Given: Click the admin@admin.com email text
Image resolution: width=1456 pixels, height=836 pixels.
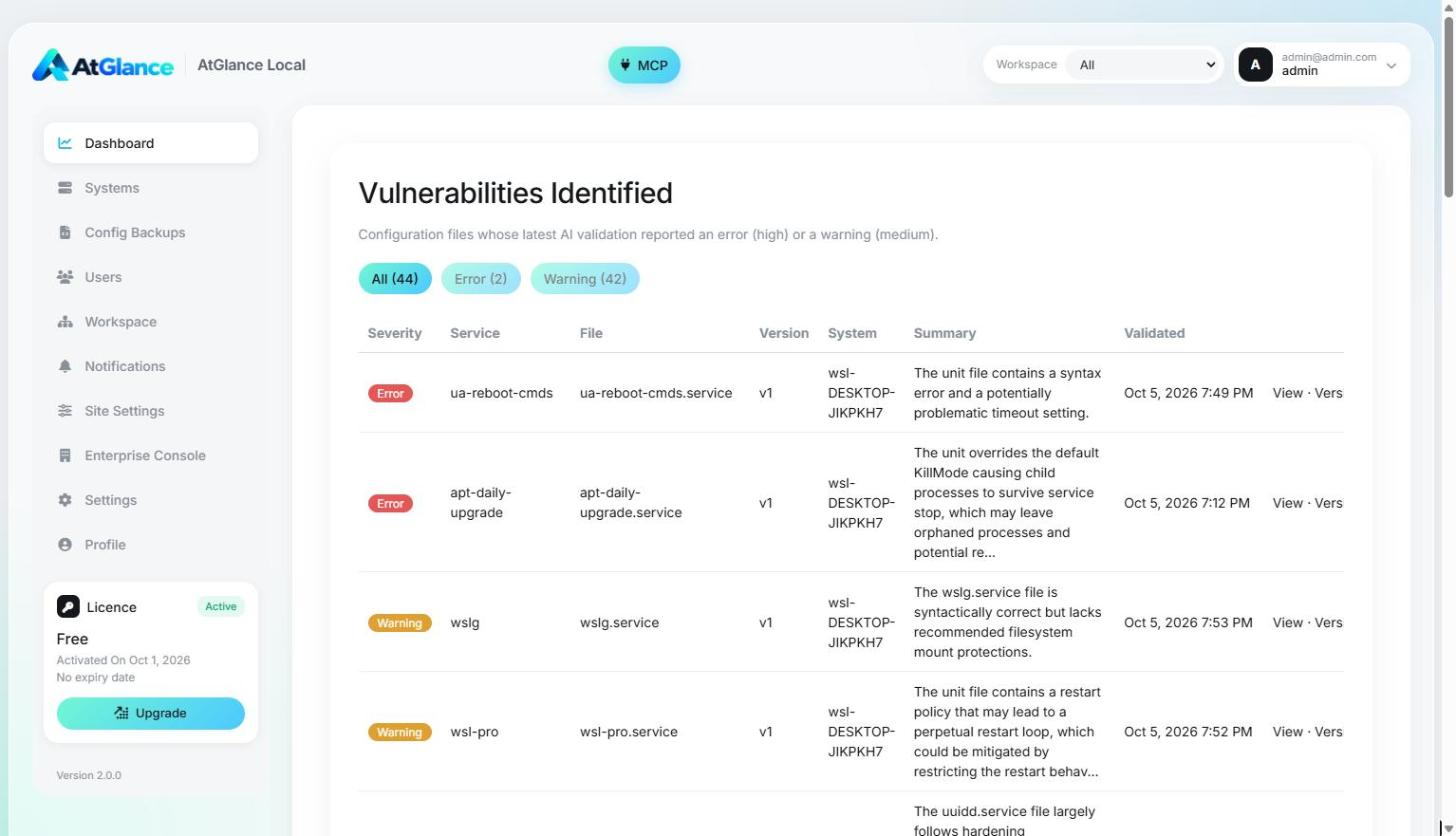Looking at the screenshot, I should pos(1329,57).
